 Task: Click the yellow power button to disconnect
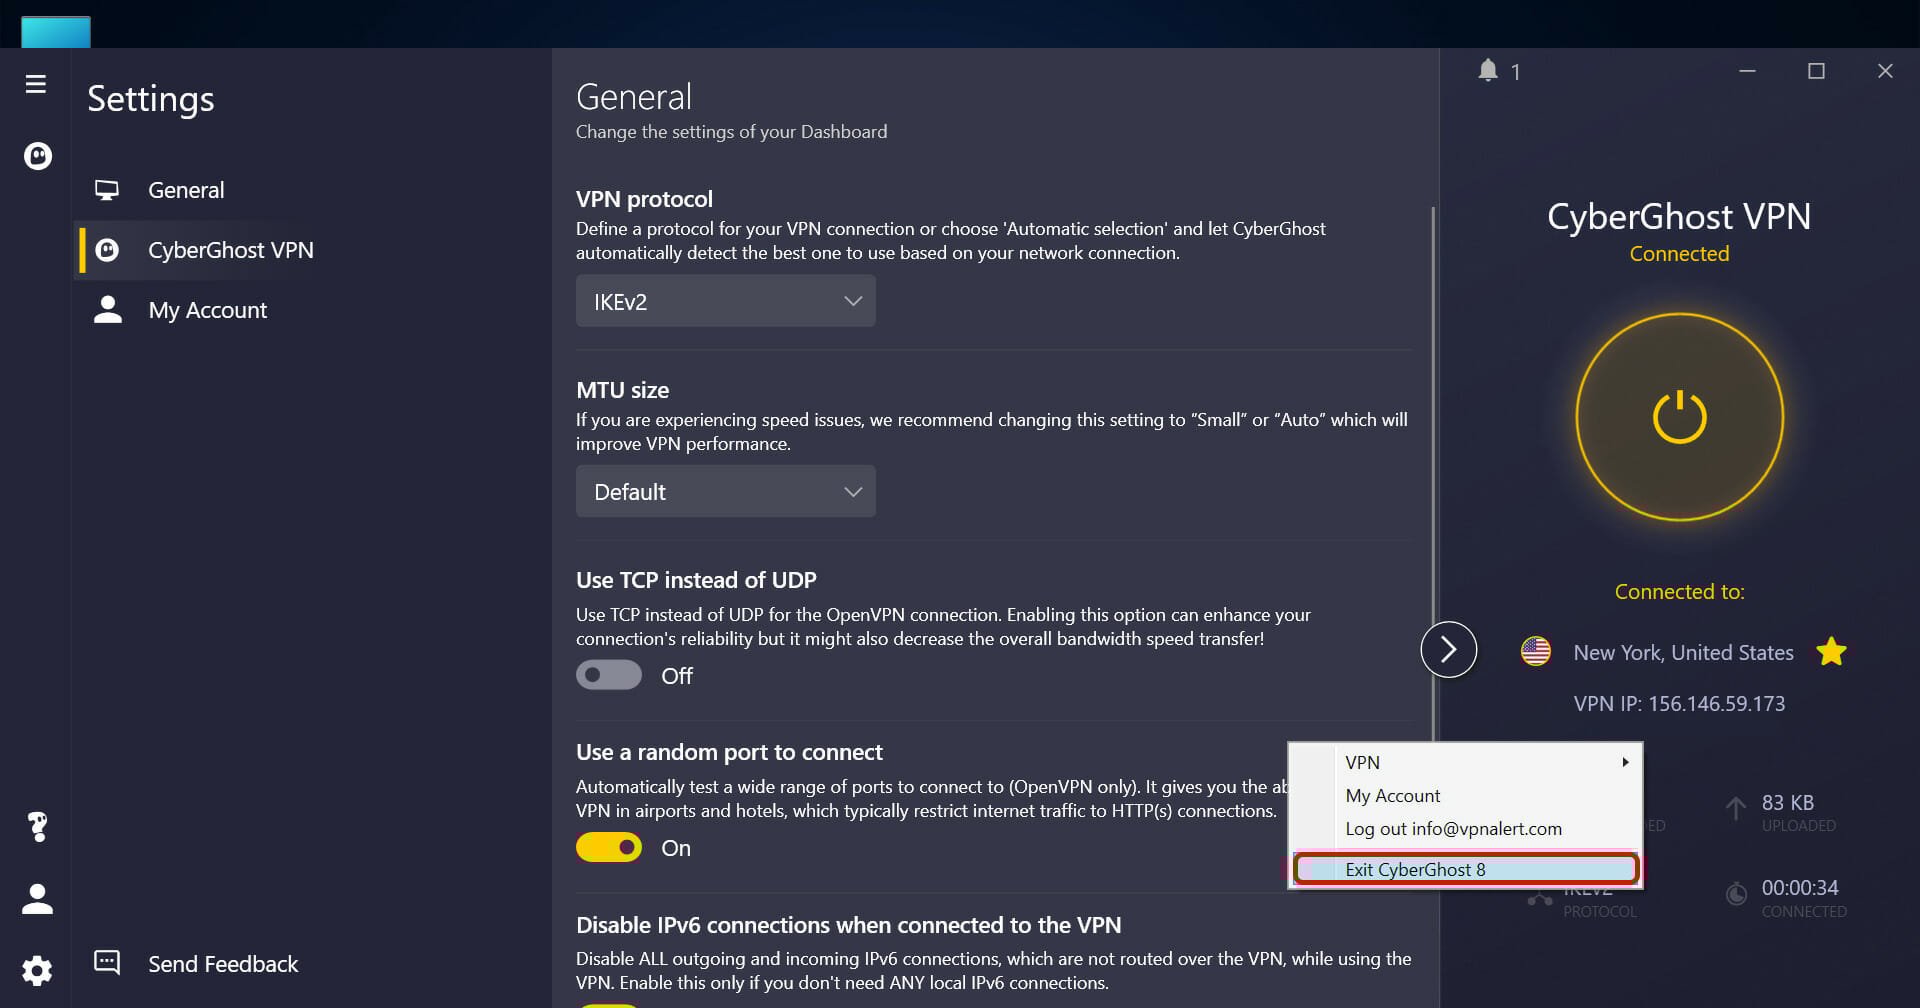tap(1680, 417)
